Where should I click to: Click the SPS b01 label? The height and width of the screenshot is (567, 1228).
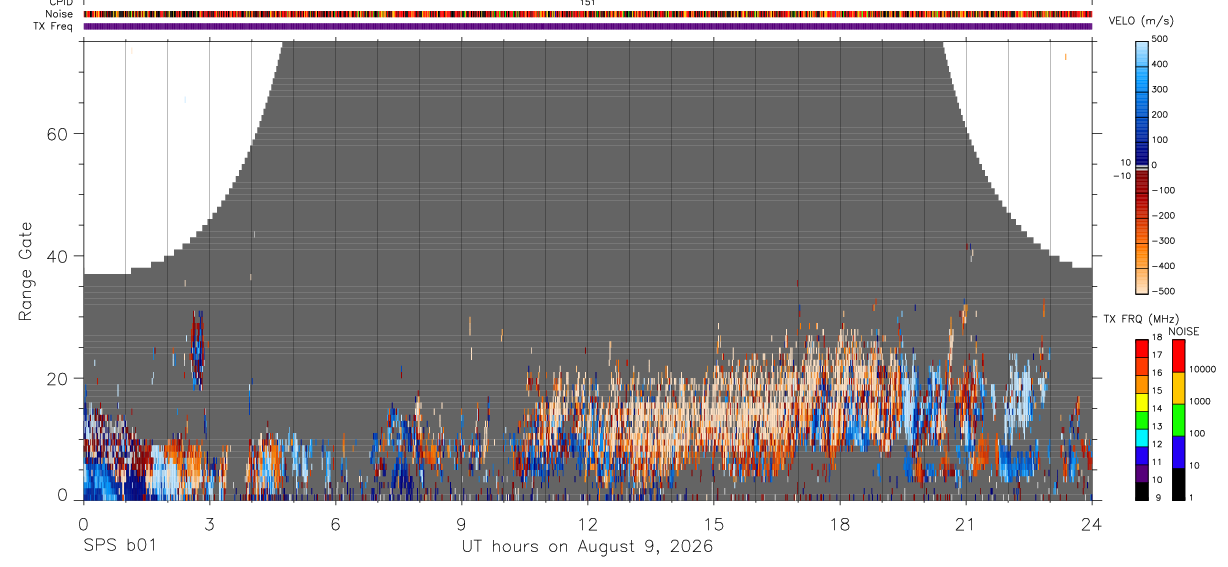119,546
